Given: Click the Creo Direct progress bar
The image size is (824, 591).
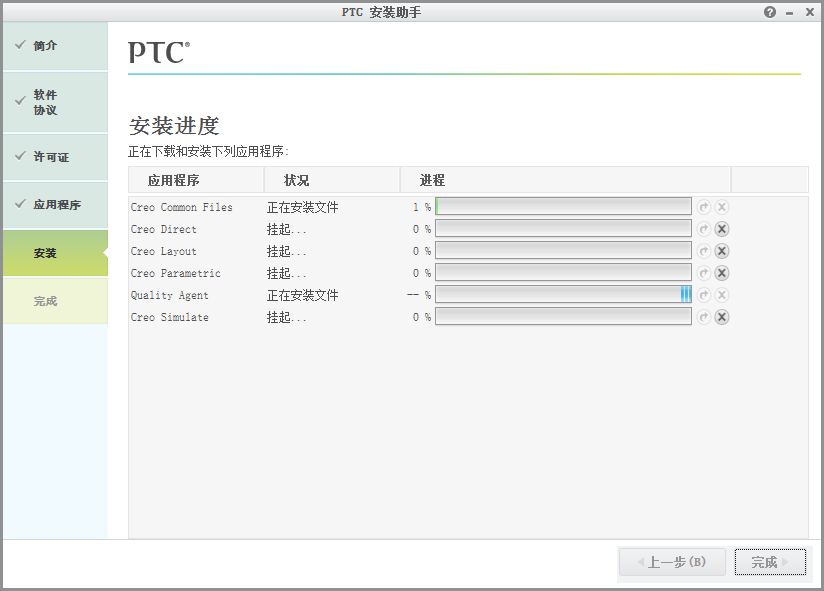Looking at the screenshot, I should pos(563,229).
